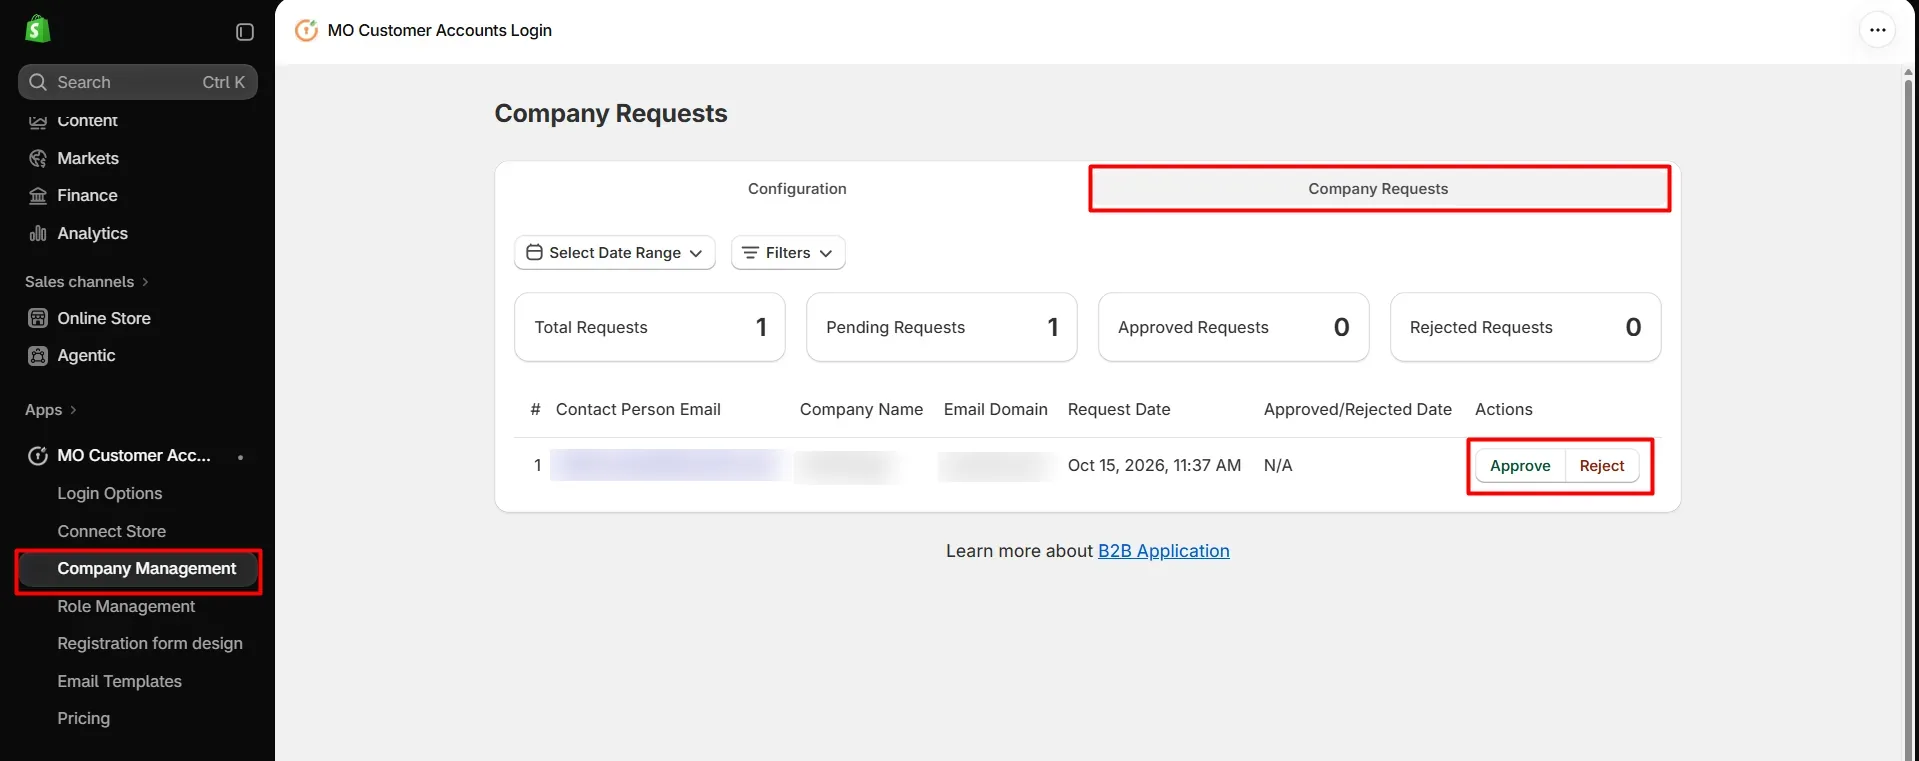
Task: Click the Online Store icon
Action: 38,318
